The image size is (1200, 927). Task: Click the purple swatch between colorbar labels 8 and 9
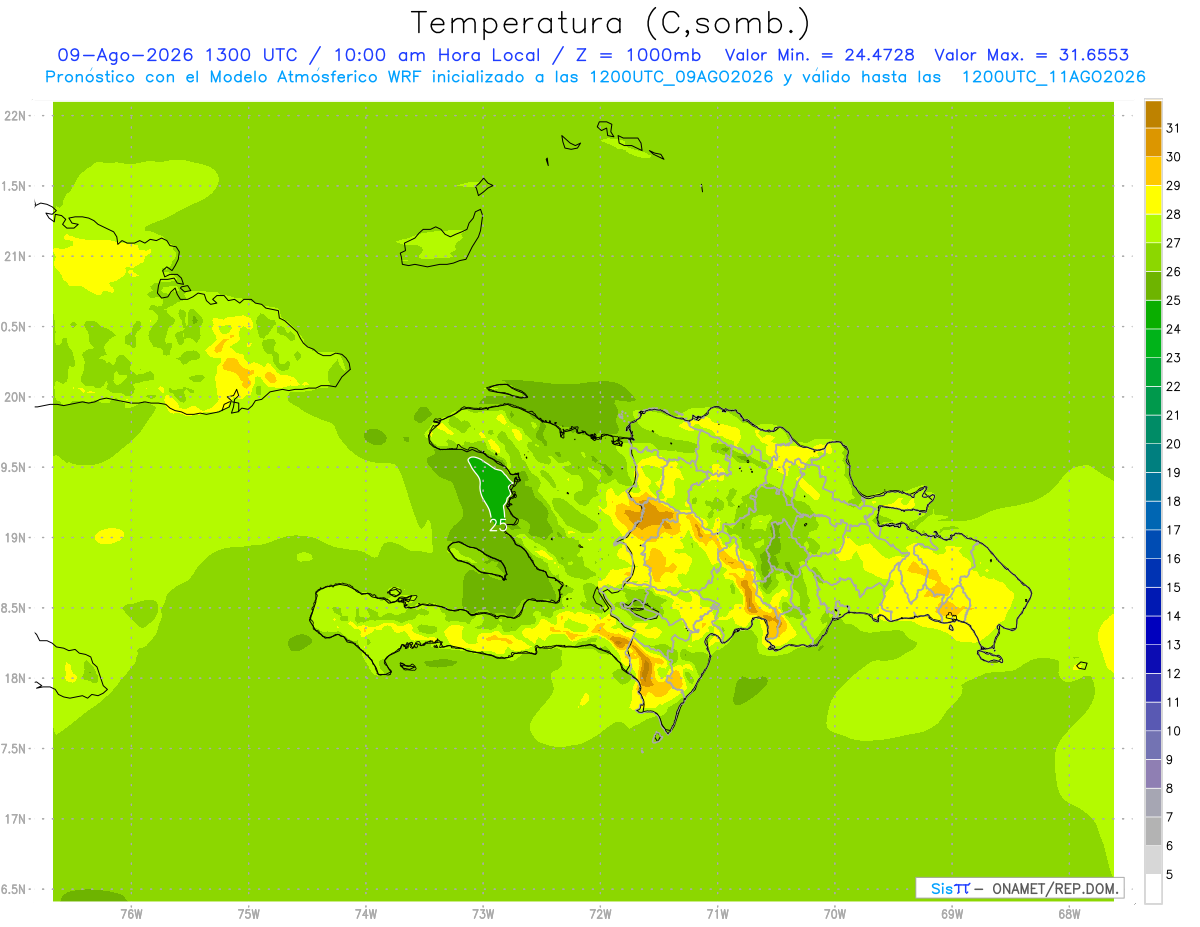click(1154, 774)
